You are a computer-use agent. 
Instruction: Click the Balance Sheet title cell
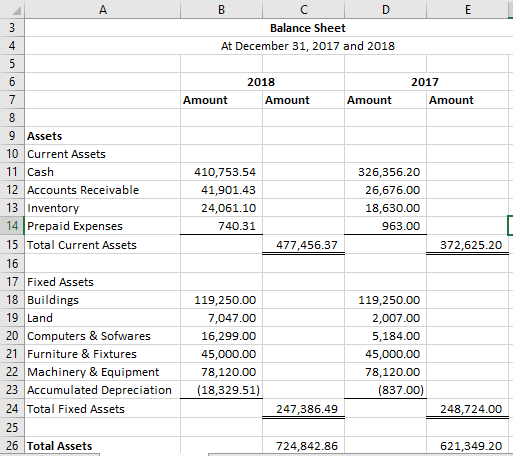click(x=307, y=28)
